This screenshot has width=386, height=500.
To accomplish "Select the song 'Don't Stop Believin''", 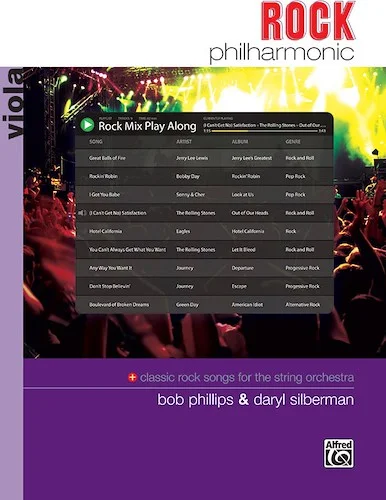I will pyautogui.click(x=110, y=286).
